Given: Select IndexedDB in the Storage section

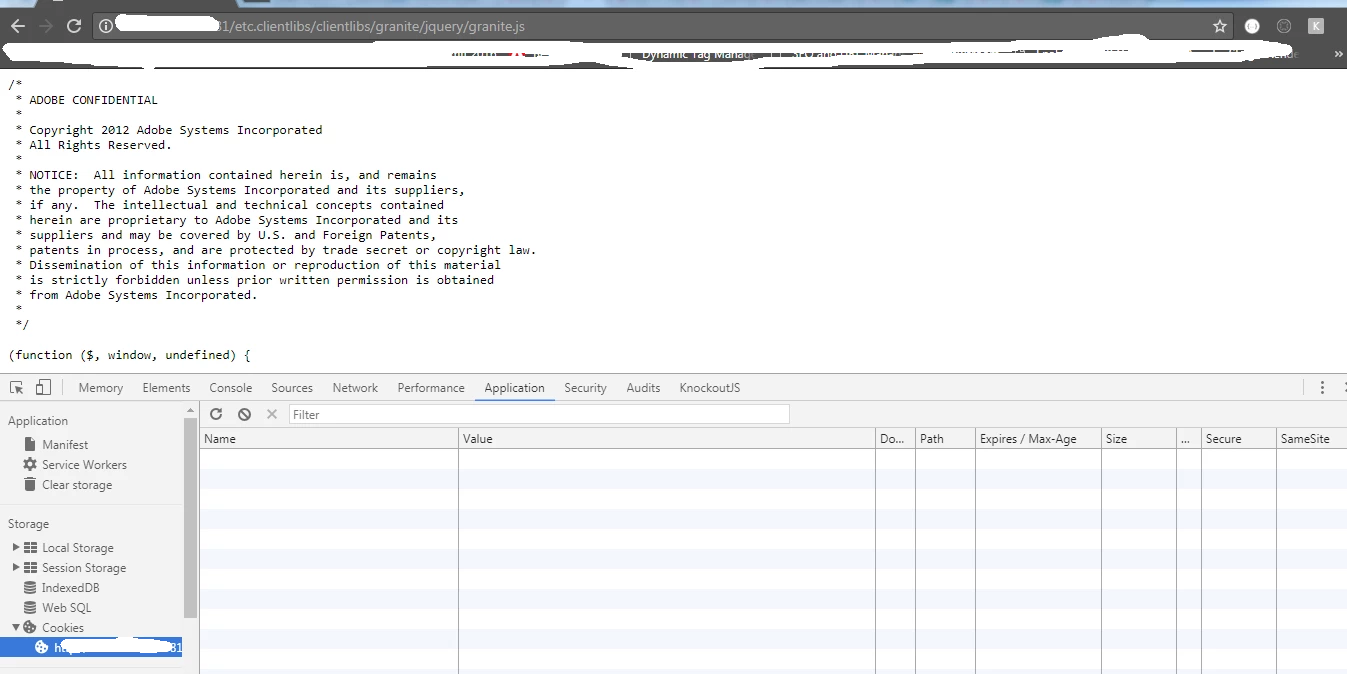Looking at the screenshot, I should [70, 587].
